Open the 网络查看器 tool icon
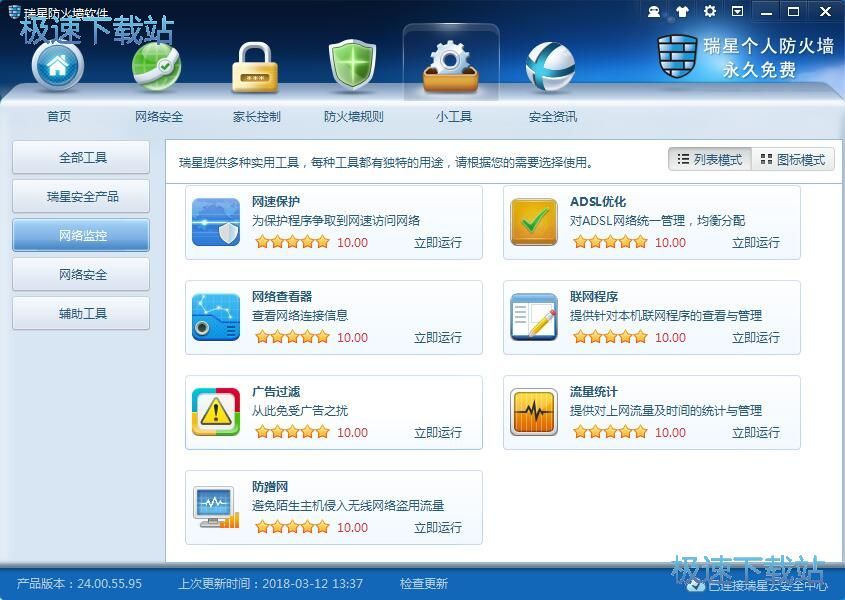This screenshot has height=600, width=845. 216,317
